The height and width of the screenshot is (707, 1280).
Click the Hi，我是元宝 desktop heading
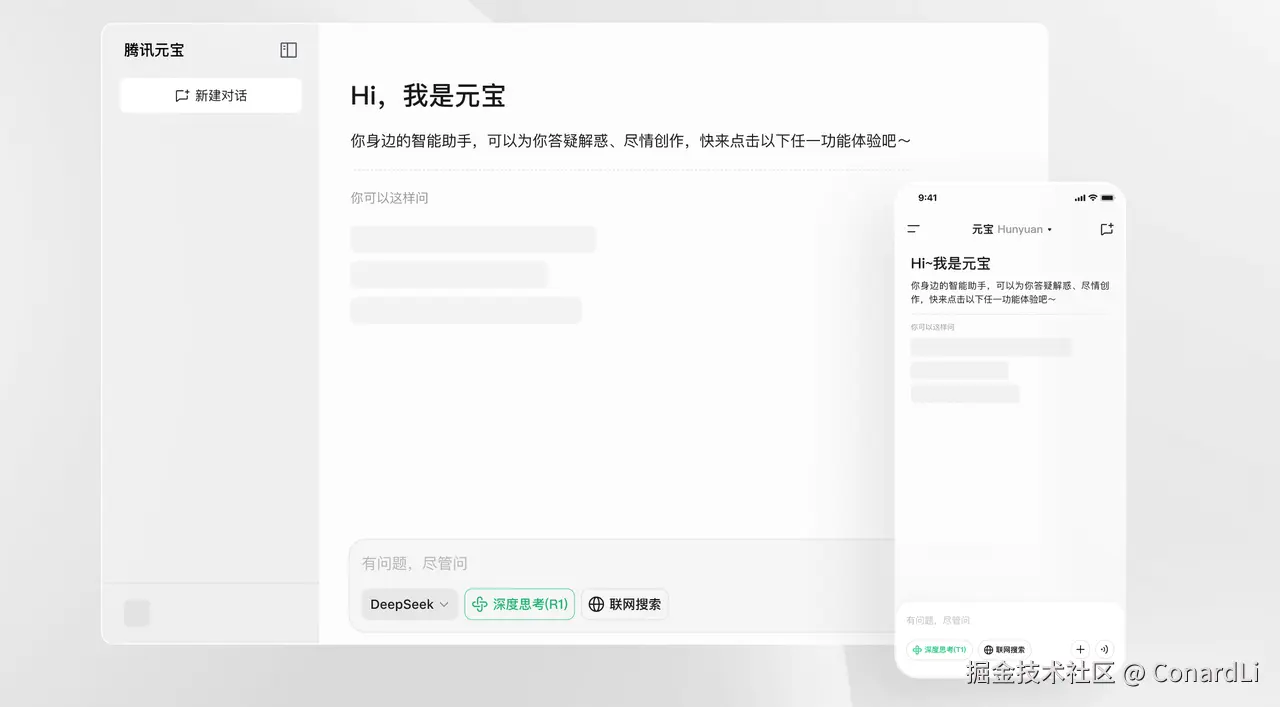(428, 96)
